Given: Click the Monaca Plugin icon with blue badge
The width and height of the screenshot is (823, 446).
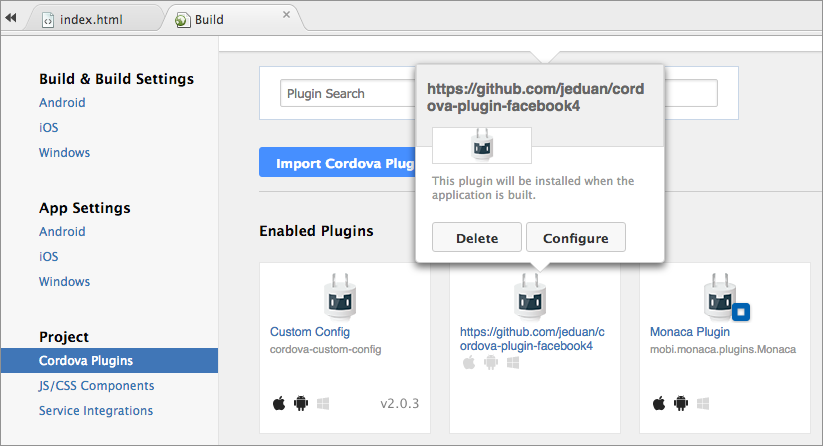Looking at the screenshot, I should click(x=723, y=297).
